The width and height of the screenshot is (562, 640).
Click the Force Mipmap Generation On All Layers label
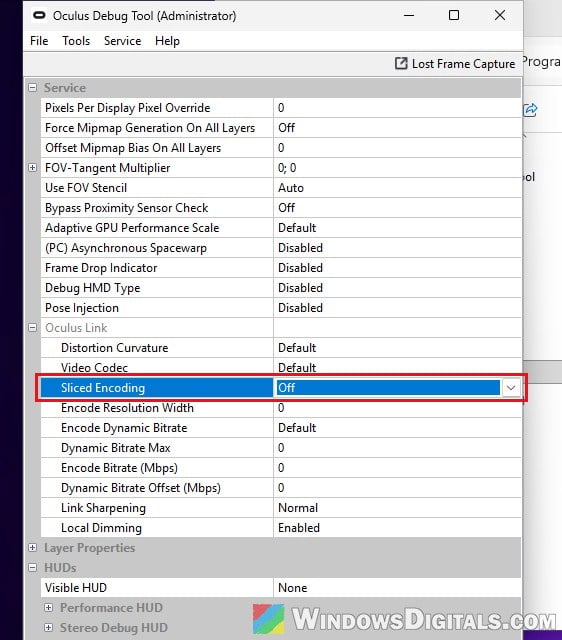[150, 128]
